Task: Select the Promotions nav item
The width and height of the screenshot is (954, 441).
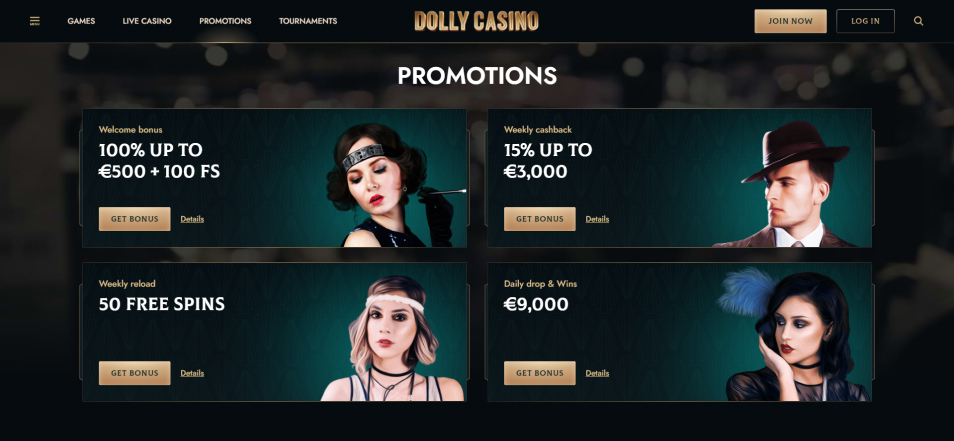Action: pos(225,21)
